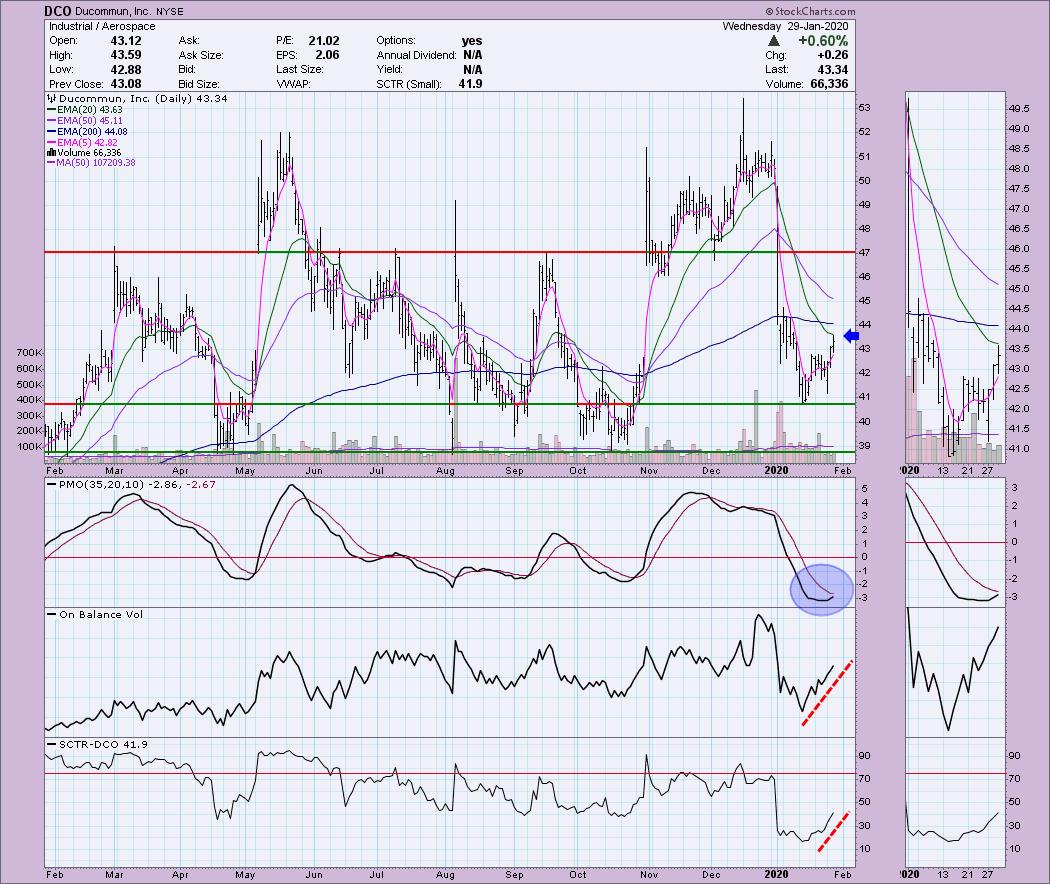Select the MA(50) 107209.38 legend entry
Image resolution: width=1050 pixels, height=884 pixels.
tap(91, 163)
